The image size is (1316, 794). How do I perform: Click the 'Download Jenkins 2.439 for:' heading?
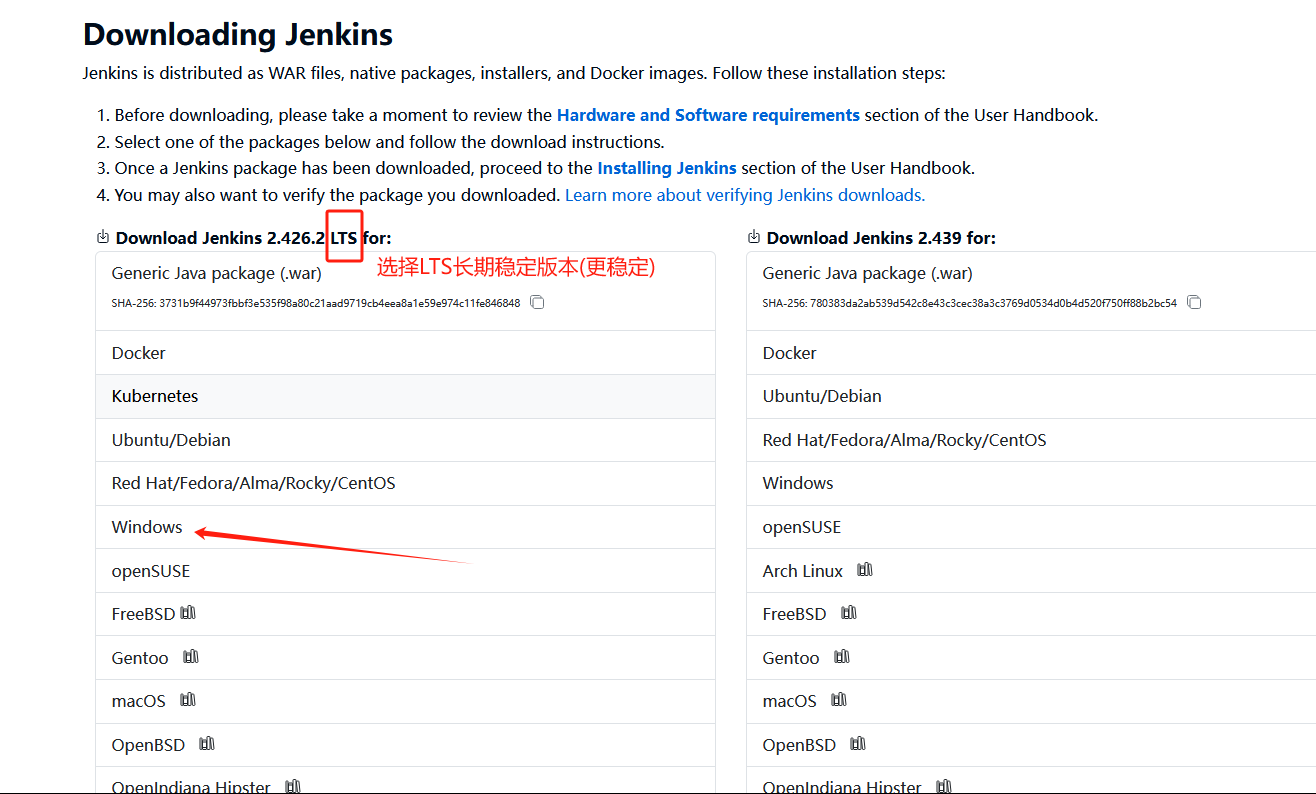881,238
